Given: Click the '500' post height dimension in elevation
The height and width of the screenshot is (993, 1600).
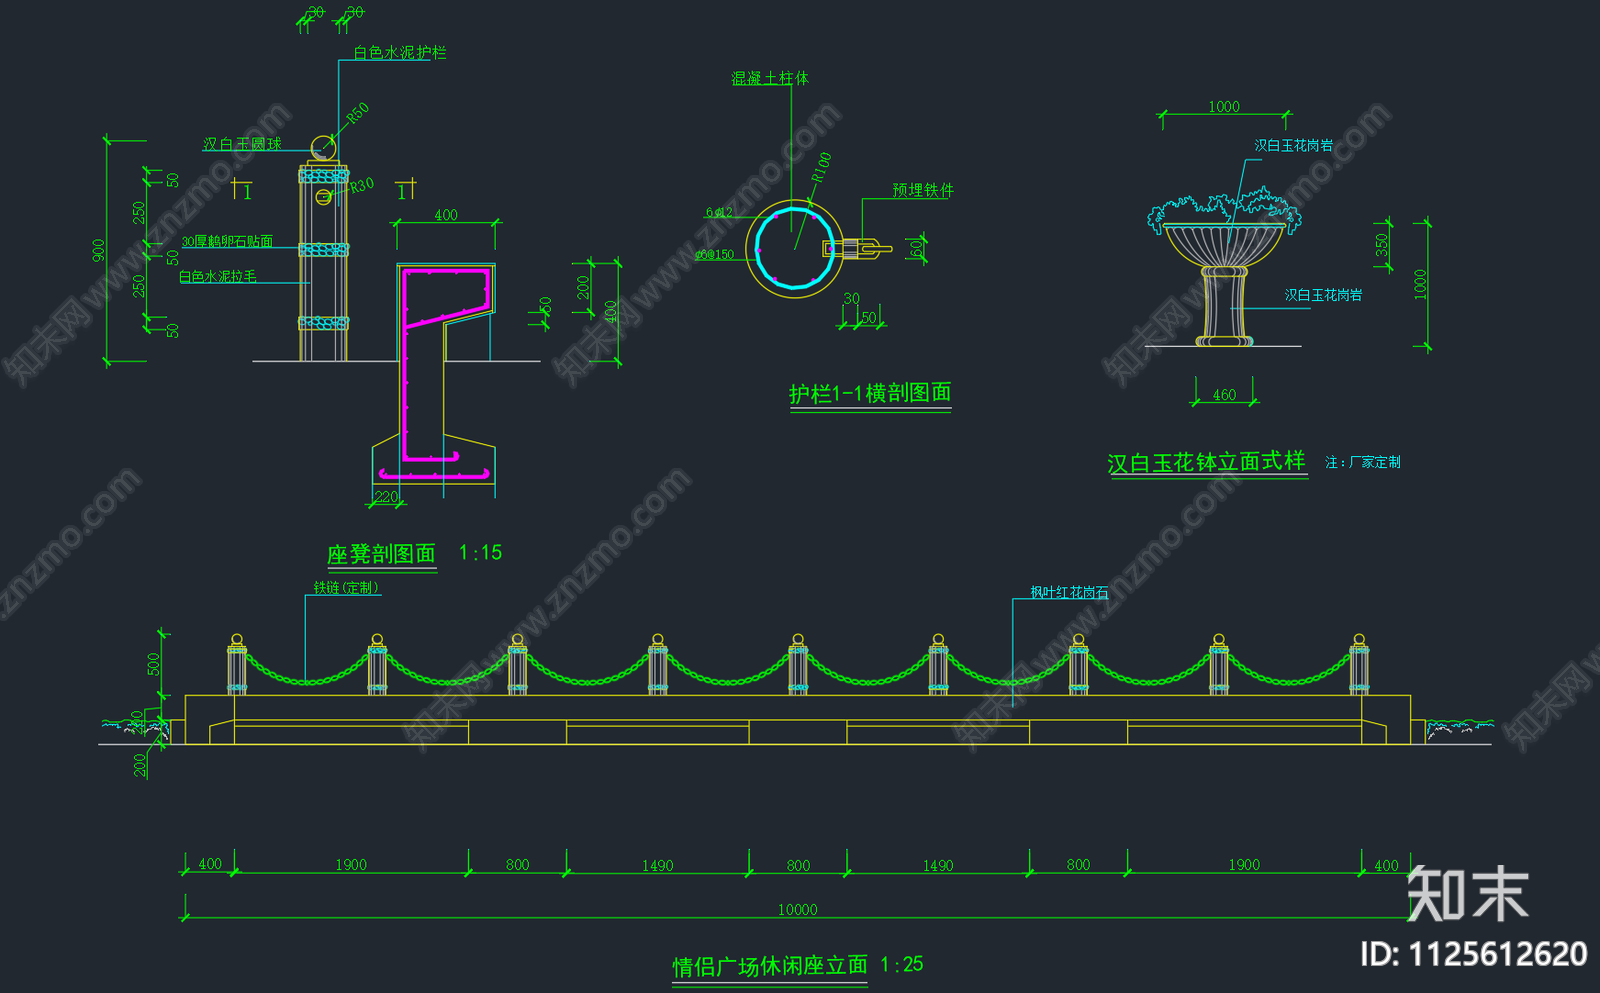Looking at the screenshot, I should pos(154,664).
